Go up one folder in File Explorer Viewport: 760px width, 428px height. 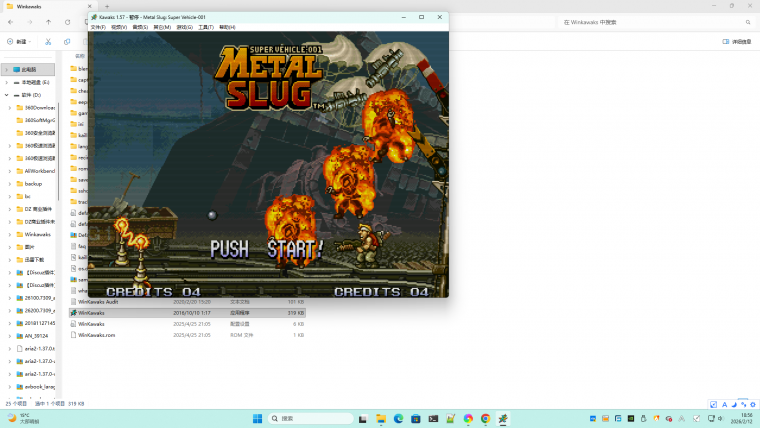pos(48,22)
